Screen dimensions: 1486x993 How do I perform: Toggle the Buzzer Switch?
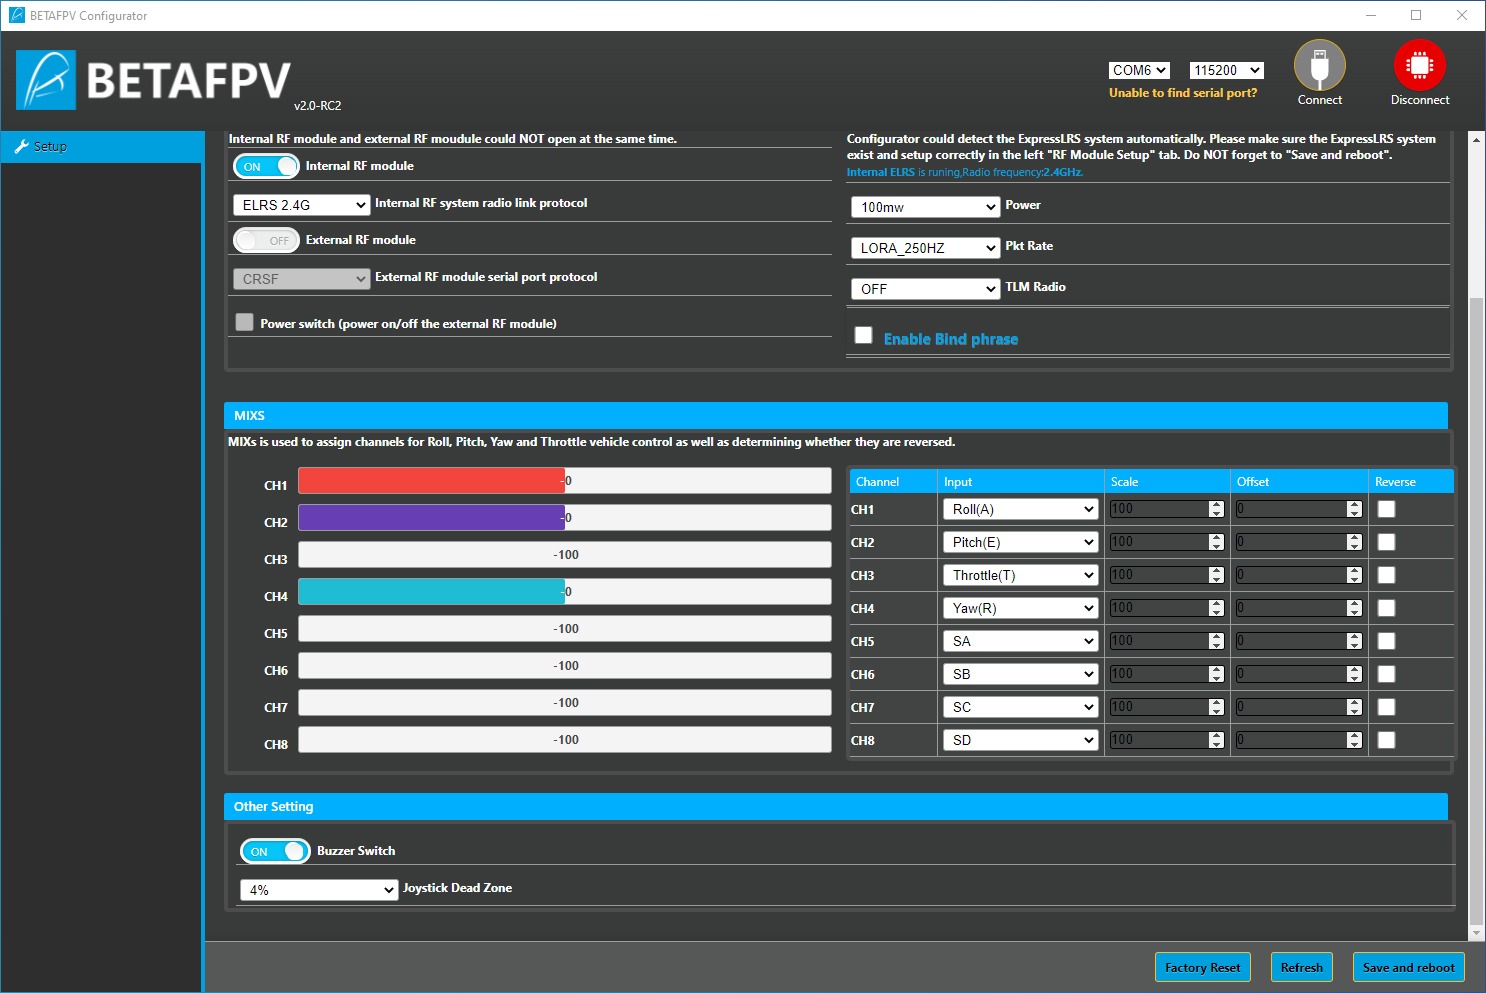[x=275, y=851]
